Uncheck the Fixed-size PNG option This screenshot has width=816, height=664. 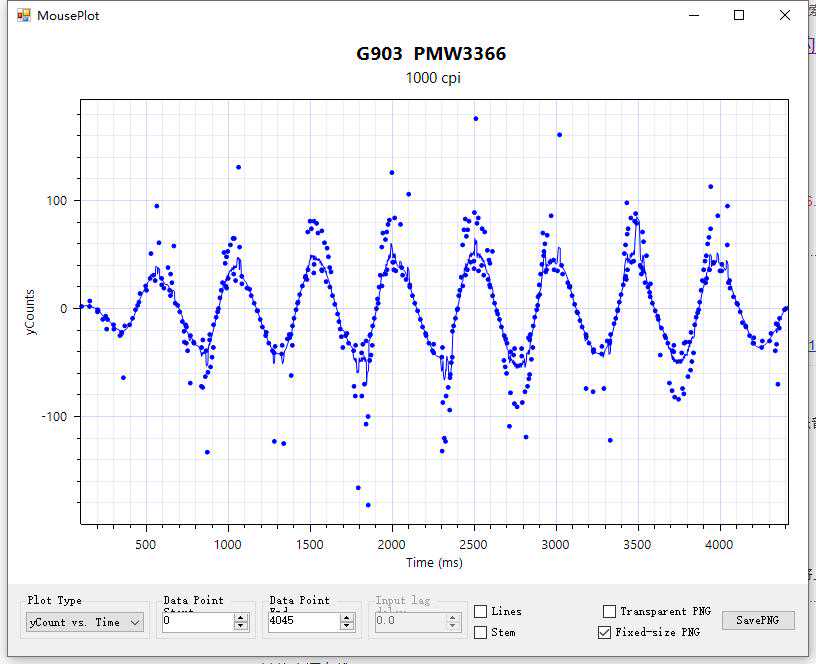coord(605,632)
